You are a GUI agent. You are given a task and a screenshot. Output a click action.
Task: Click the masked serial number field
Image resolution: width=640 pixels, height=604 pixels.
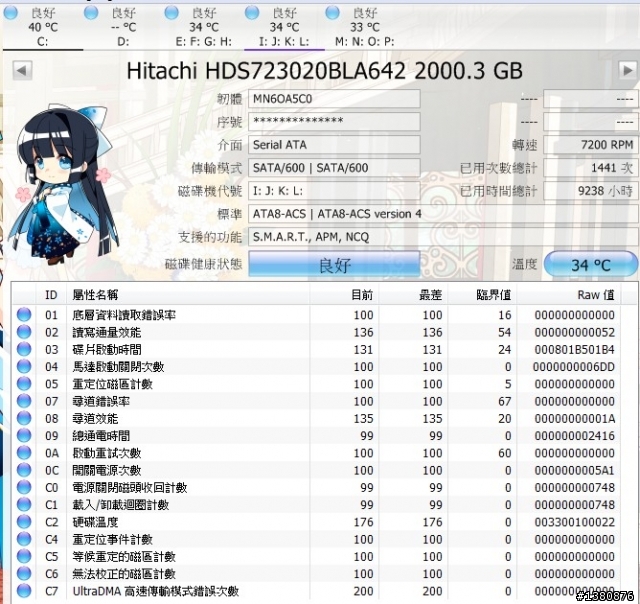(334, 122)
